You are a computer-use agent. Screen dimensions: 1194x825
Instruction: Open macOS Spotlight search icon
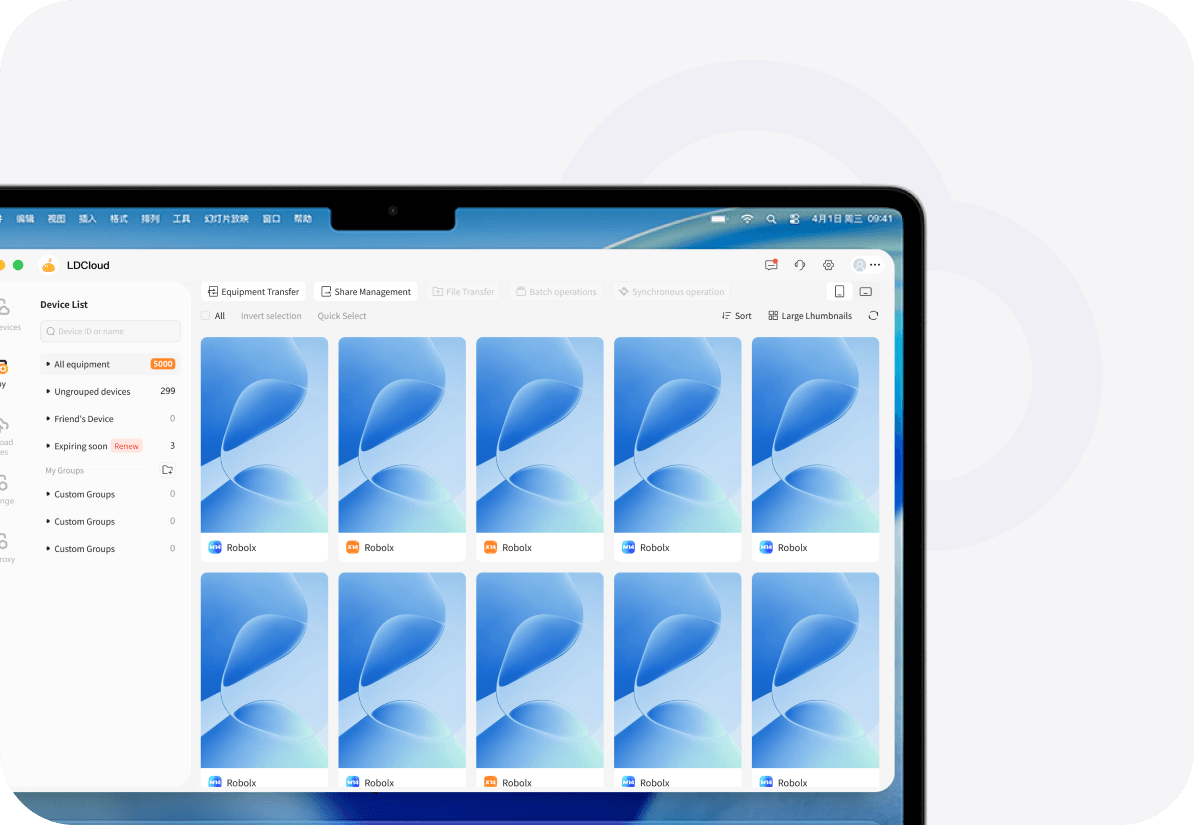tap(771, 219)
